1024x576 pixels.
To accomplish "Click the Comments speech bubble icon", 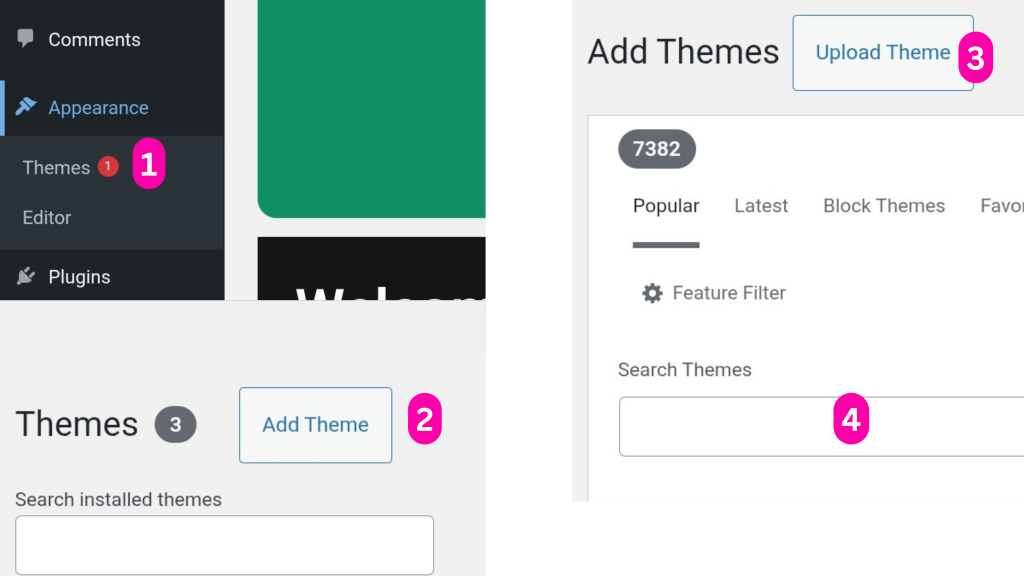I will coord(25,38).
